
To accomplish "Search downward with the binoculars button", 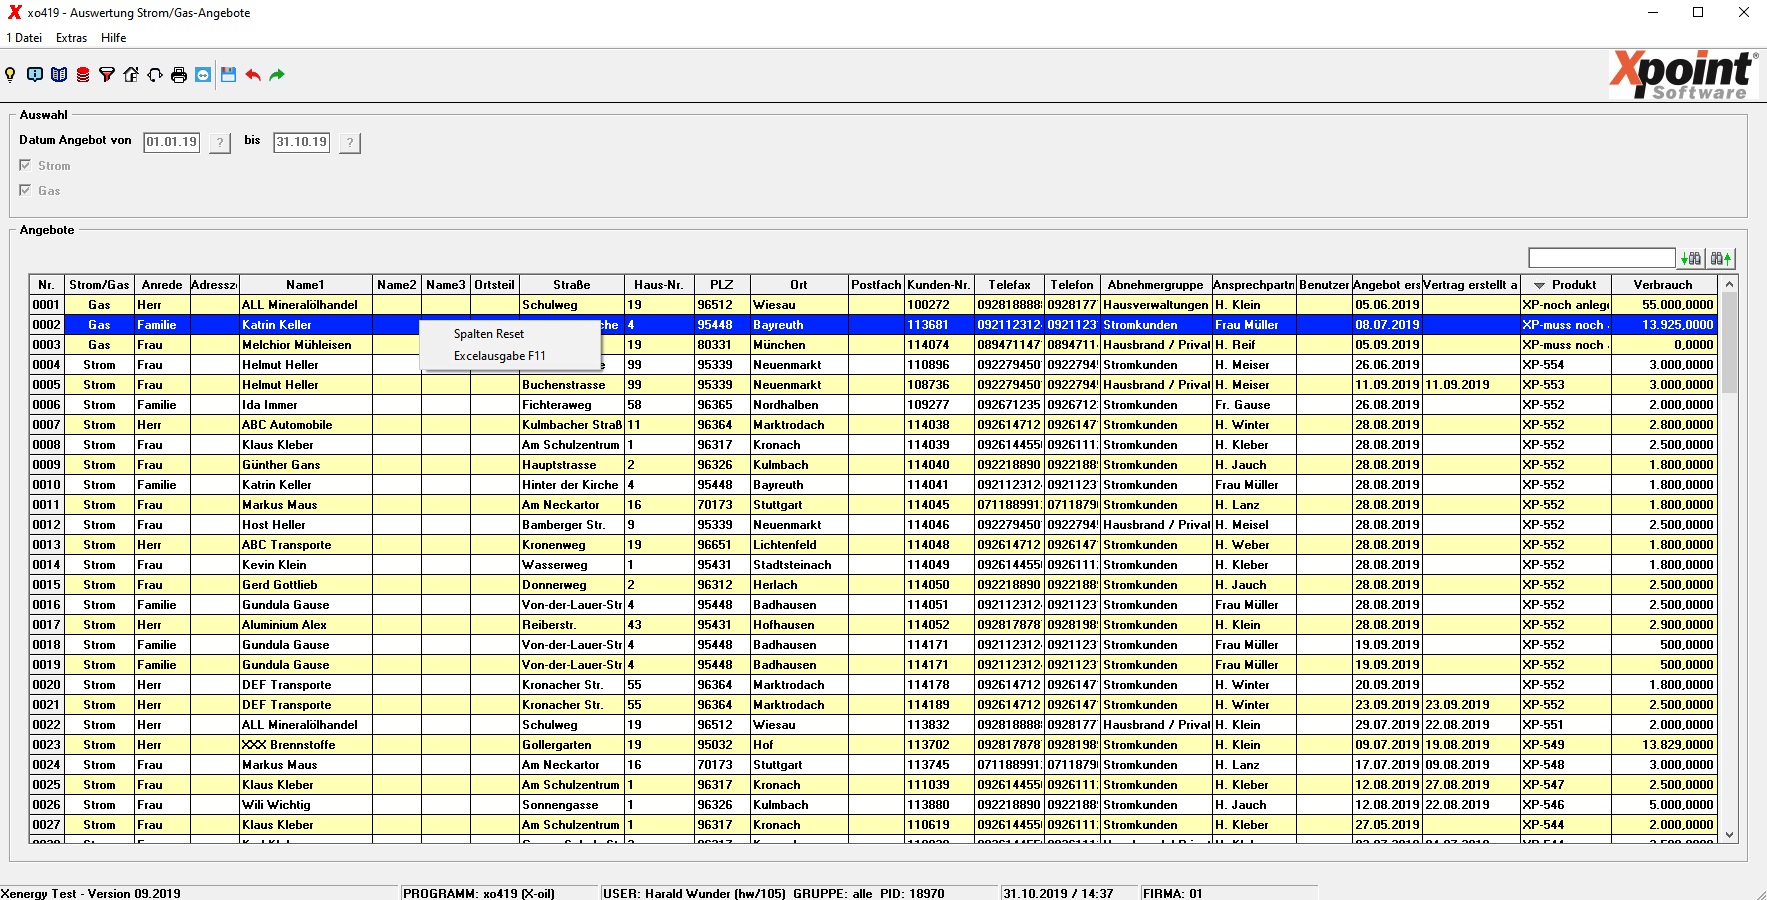I will [1691, 259].
